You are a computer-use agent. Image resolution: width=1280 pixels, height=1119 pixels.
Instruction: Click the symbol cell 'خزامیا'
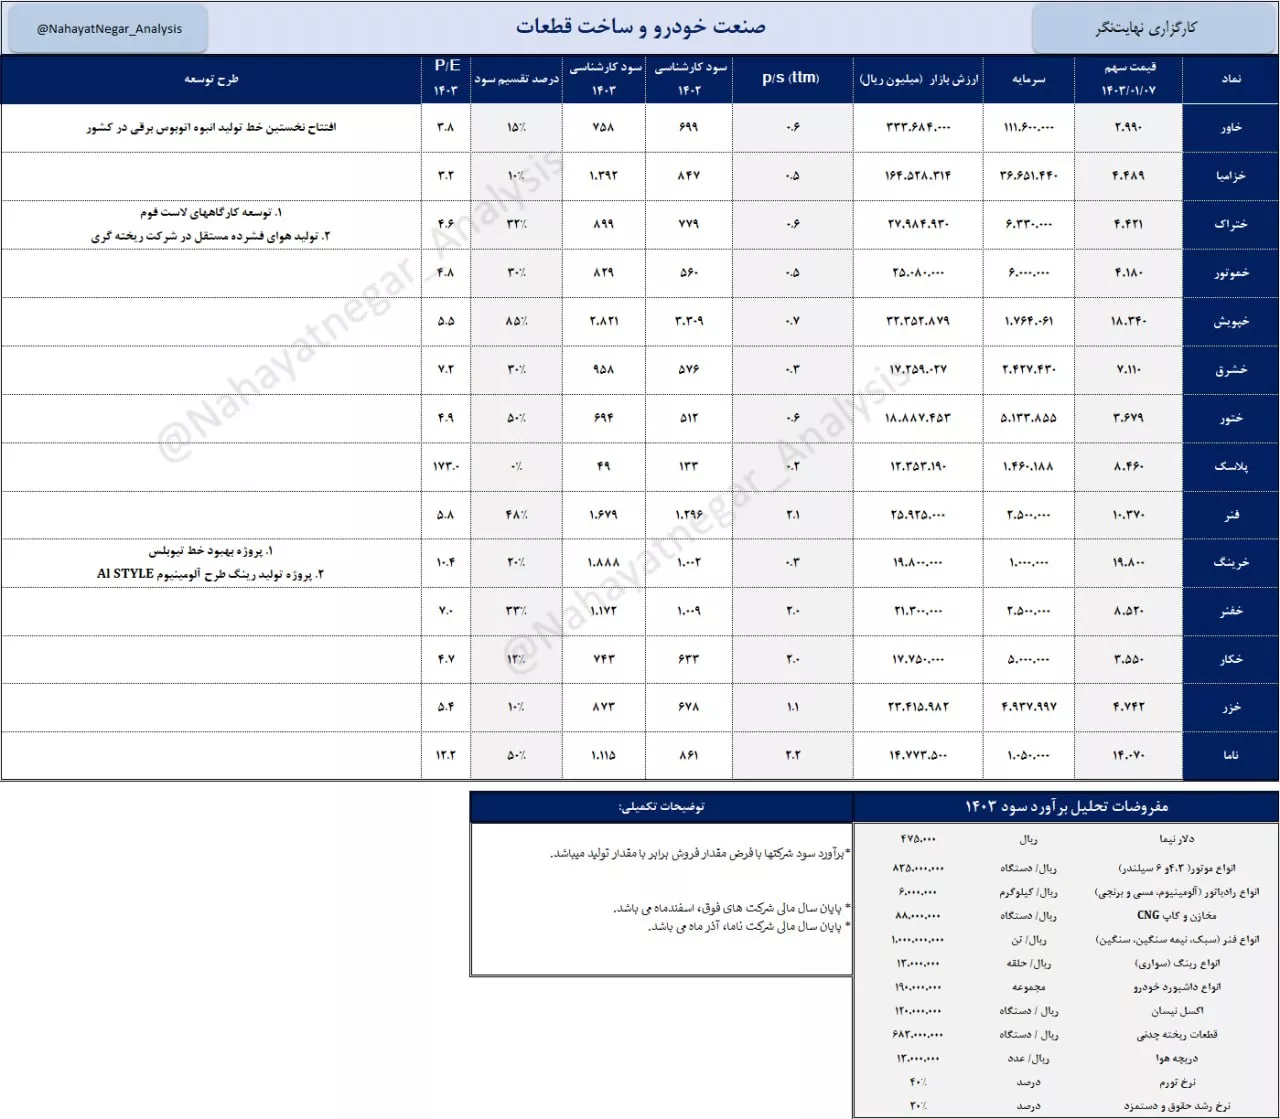pyautogui.click(x=1231, y=176)
